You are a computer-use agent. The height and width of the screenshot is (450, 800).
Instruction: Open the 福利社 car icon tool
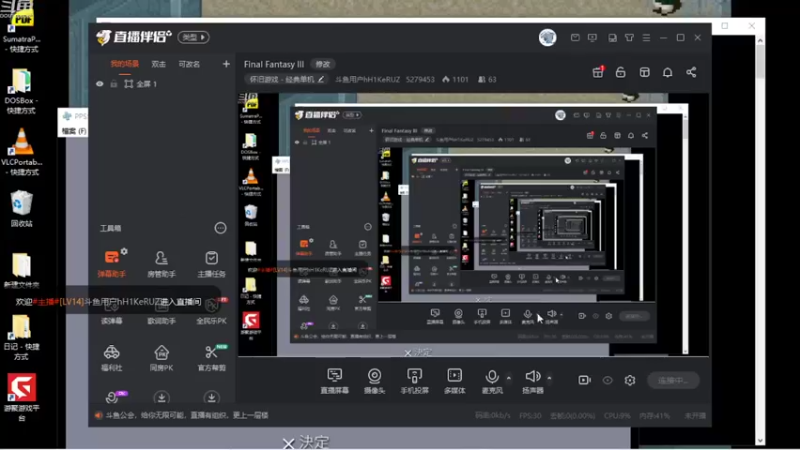112,357
